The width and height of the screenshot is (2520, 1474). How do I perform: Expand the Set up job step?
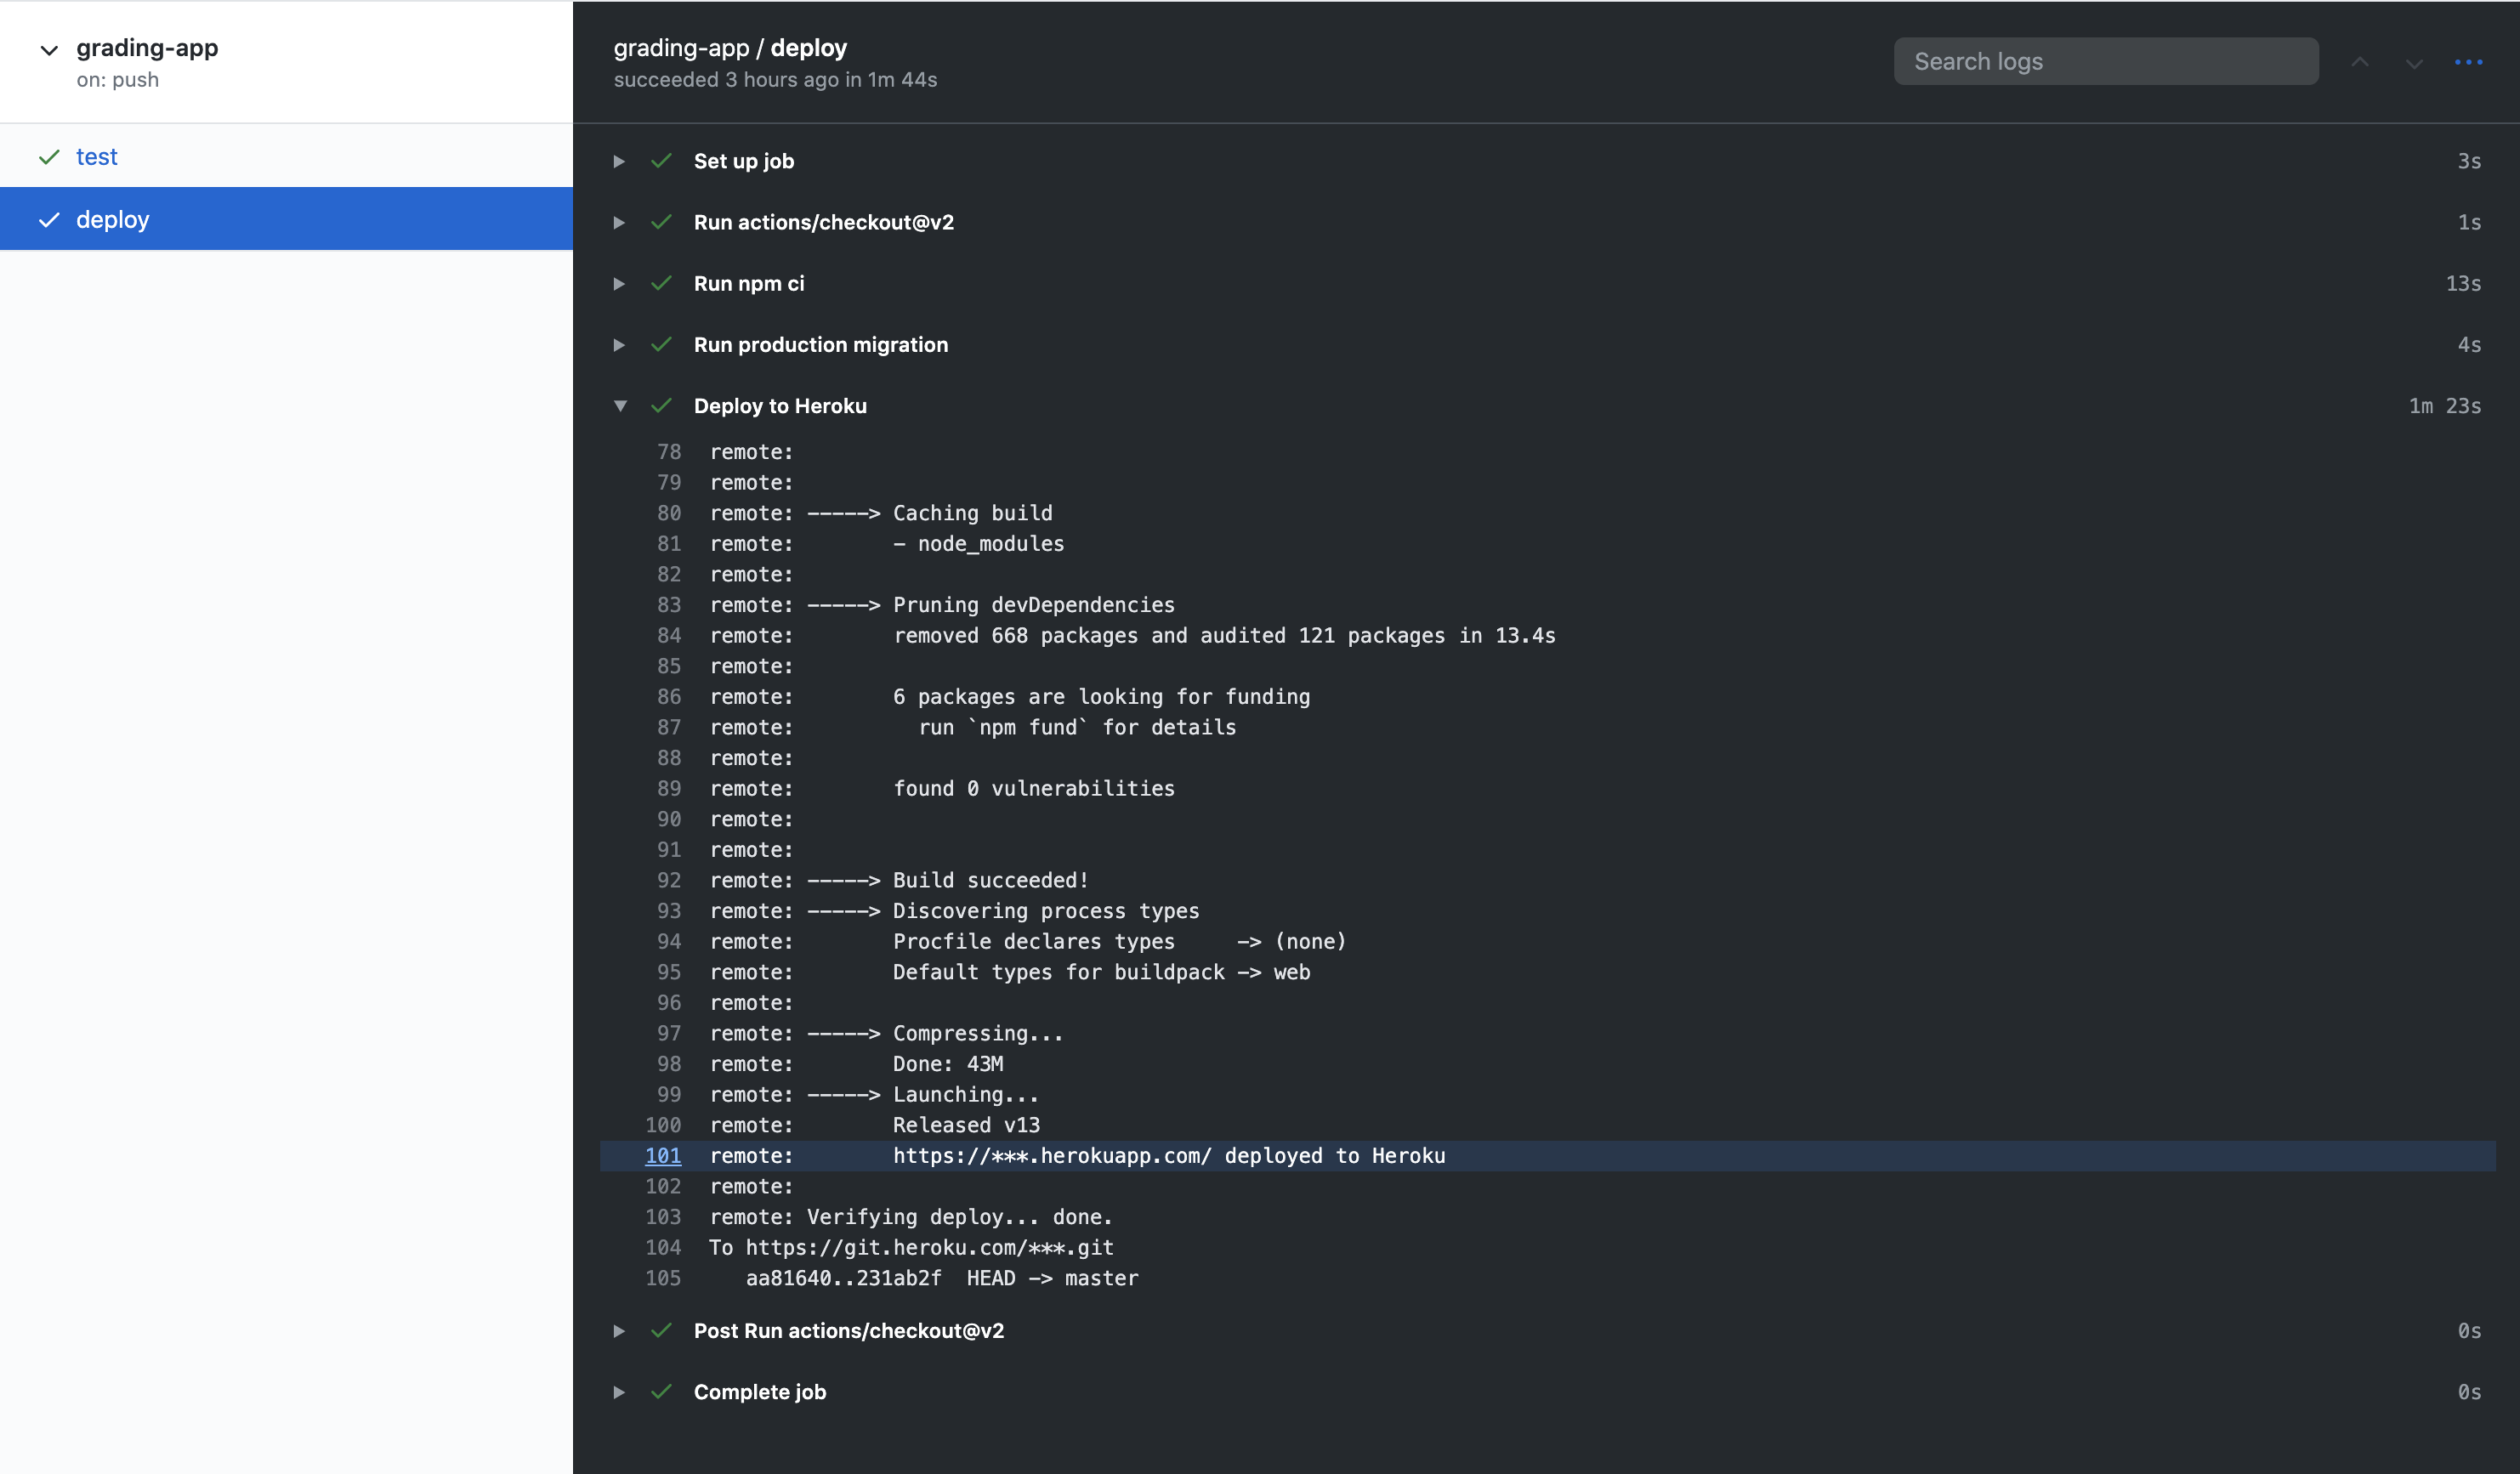(620, 161)
